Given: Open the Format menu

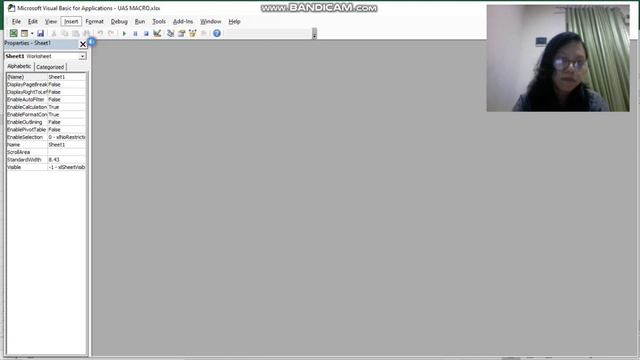Looking at the screenshot, I should [94, 22].
